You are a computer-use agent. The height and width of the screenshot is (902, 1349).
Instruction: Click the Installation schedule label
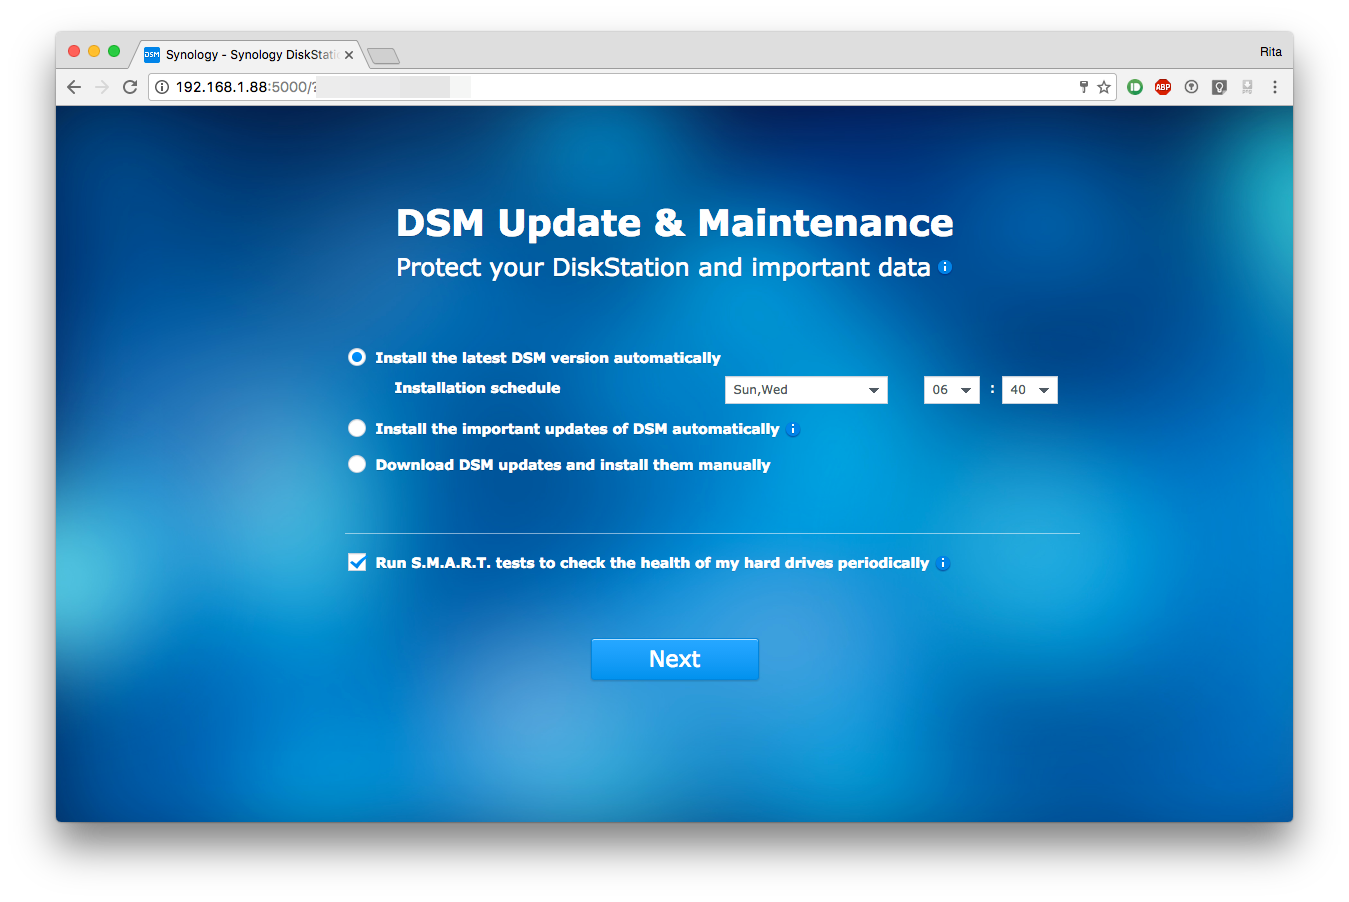477,388
